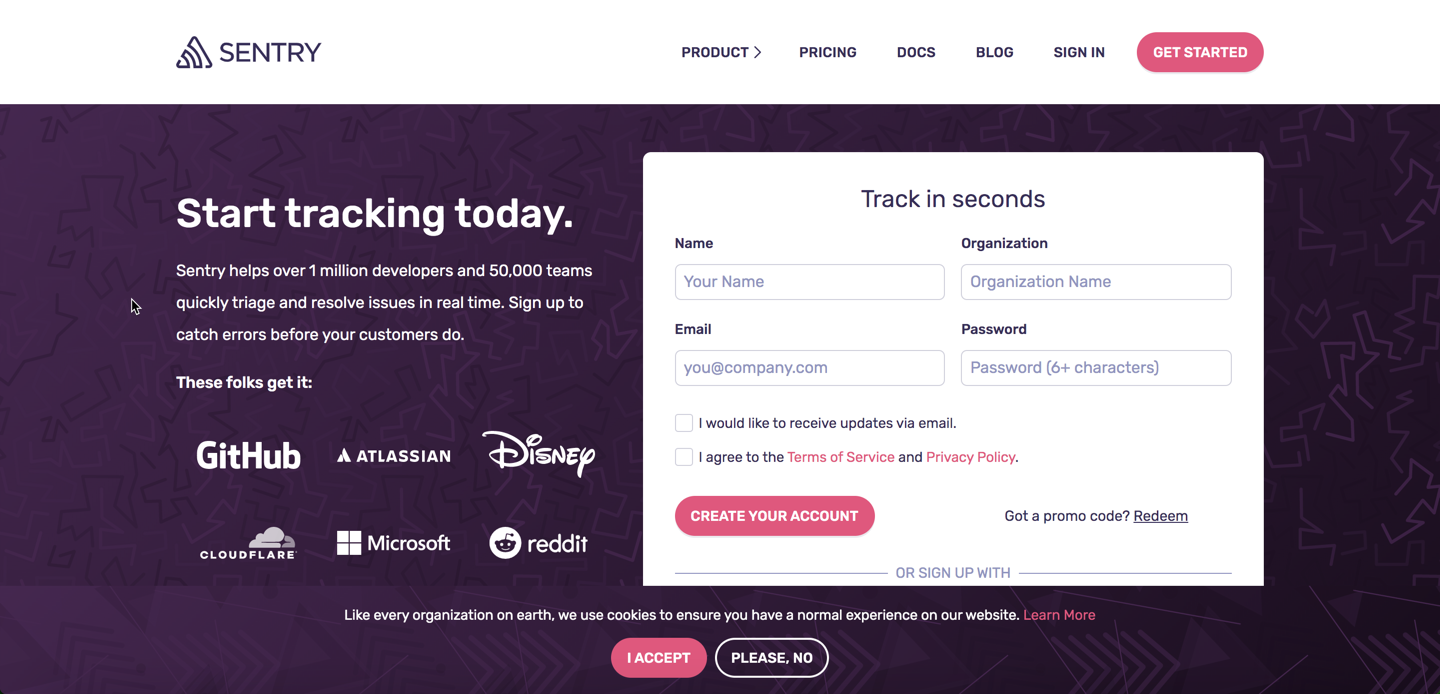Open the Pricing page
The image size is (1440, 694).
[828, 52]
